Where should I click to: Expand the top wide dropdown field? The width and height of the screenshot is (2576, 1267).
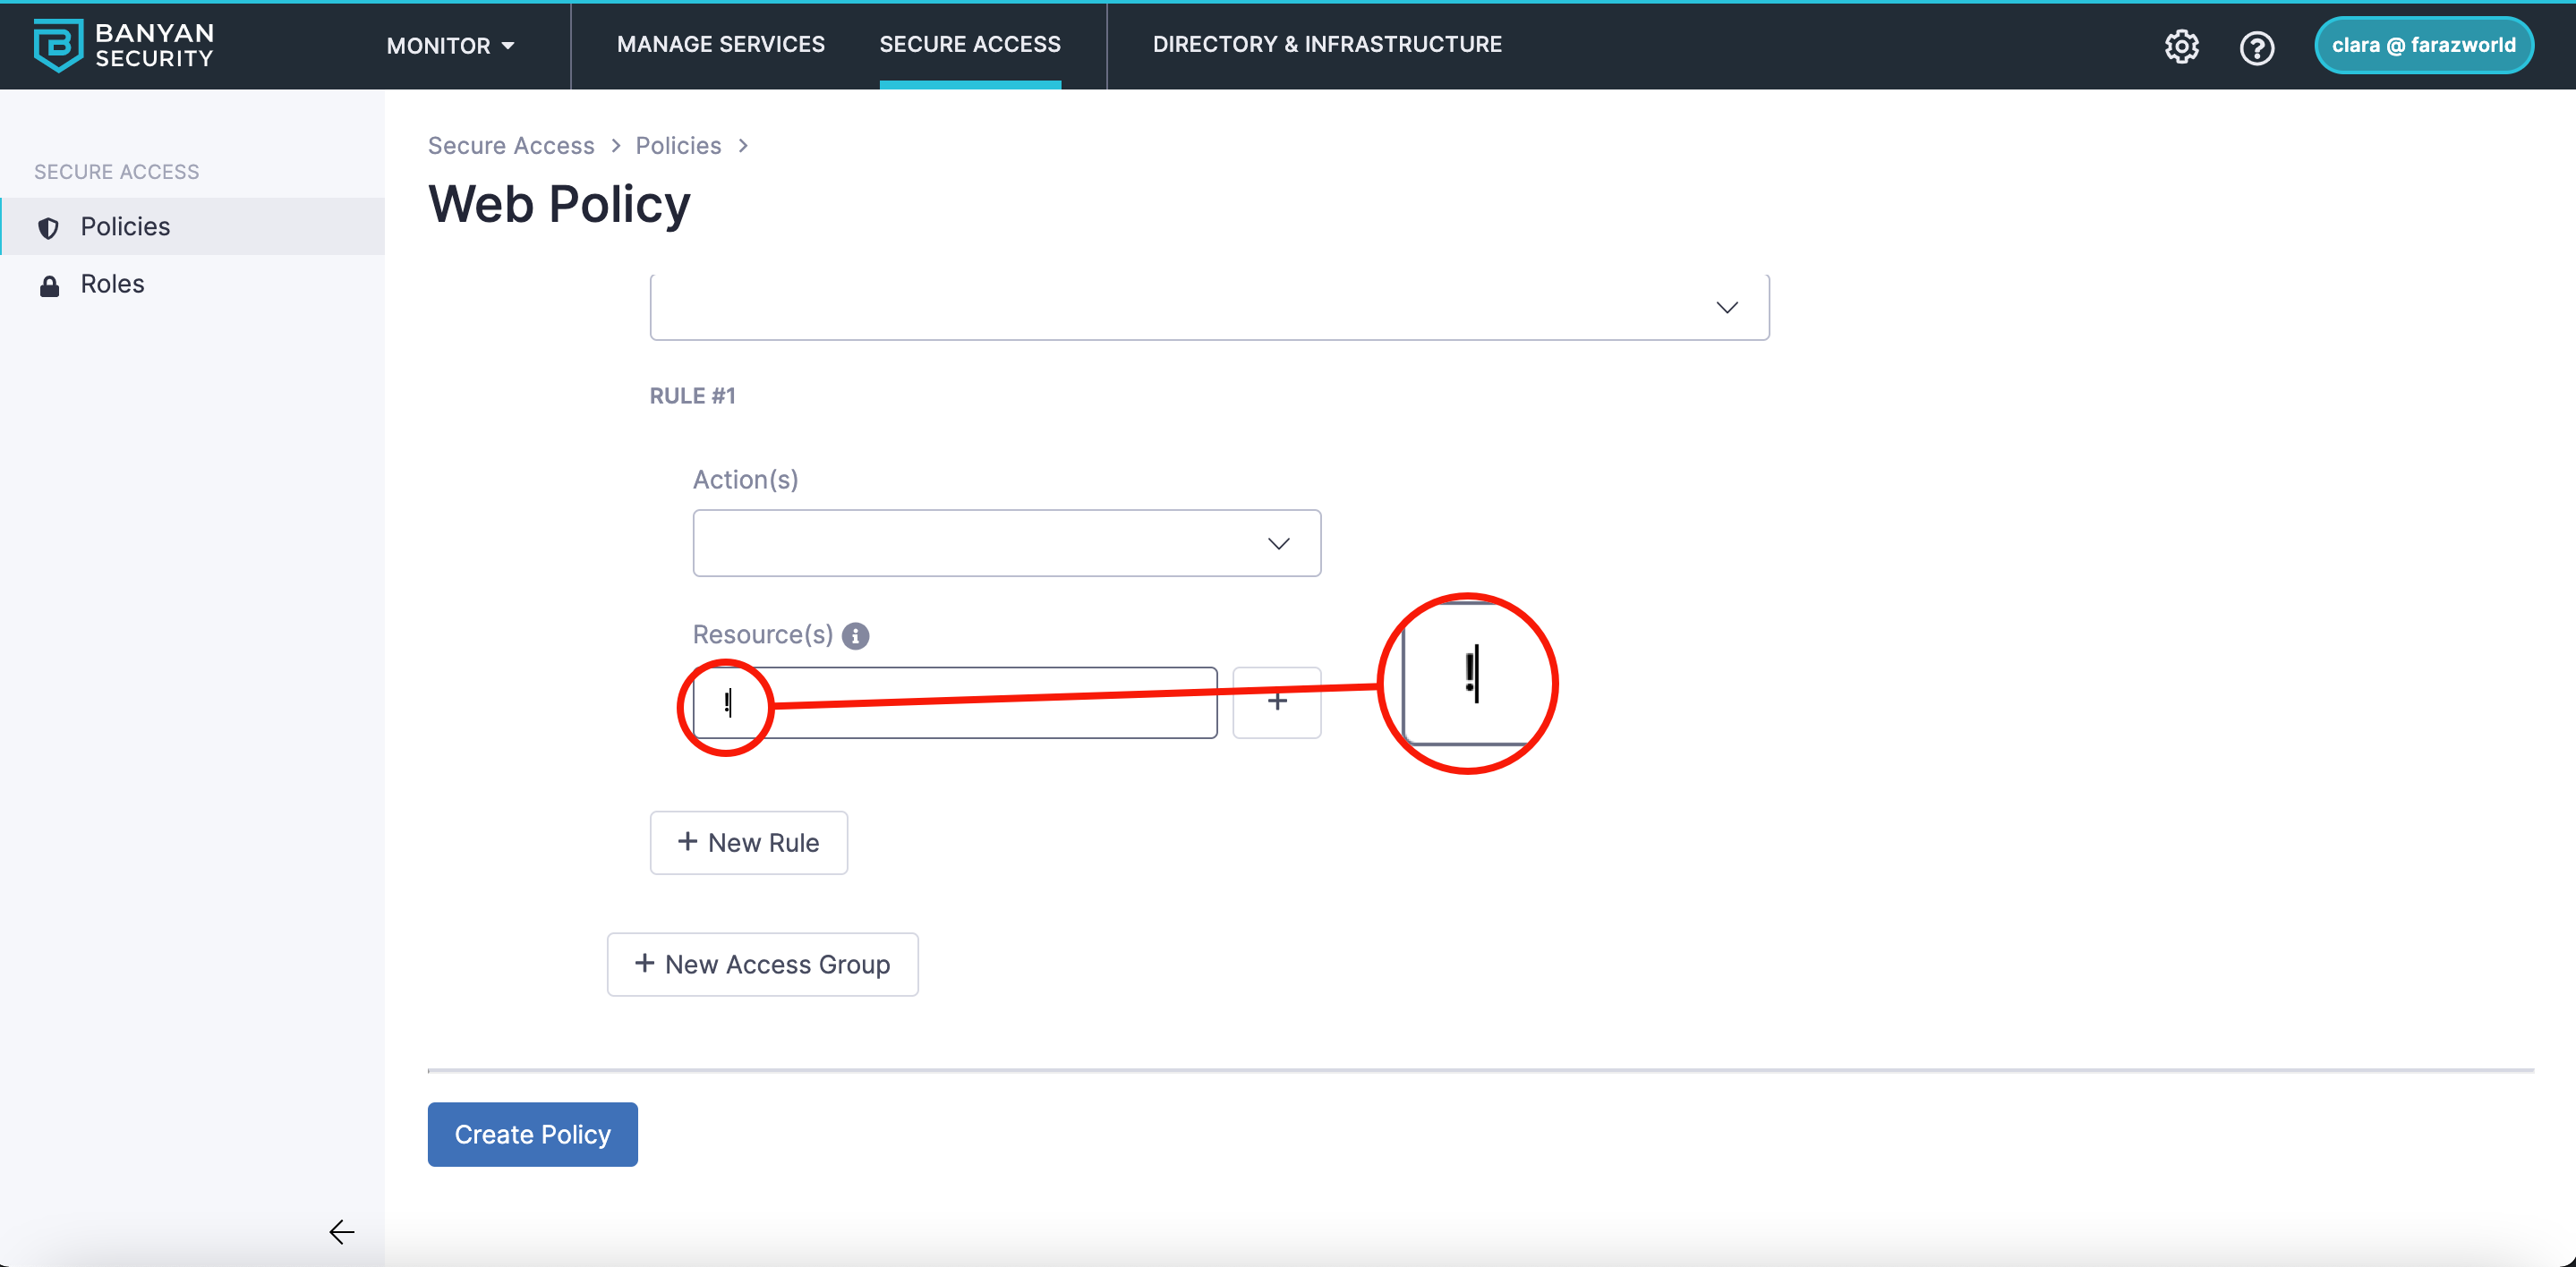pos(1208,307)
